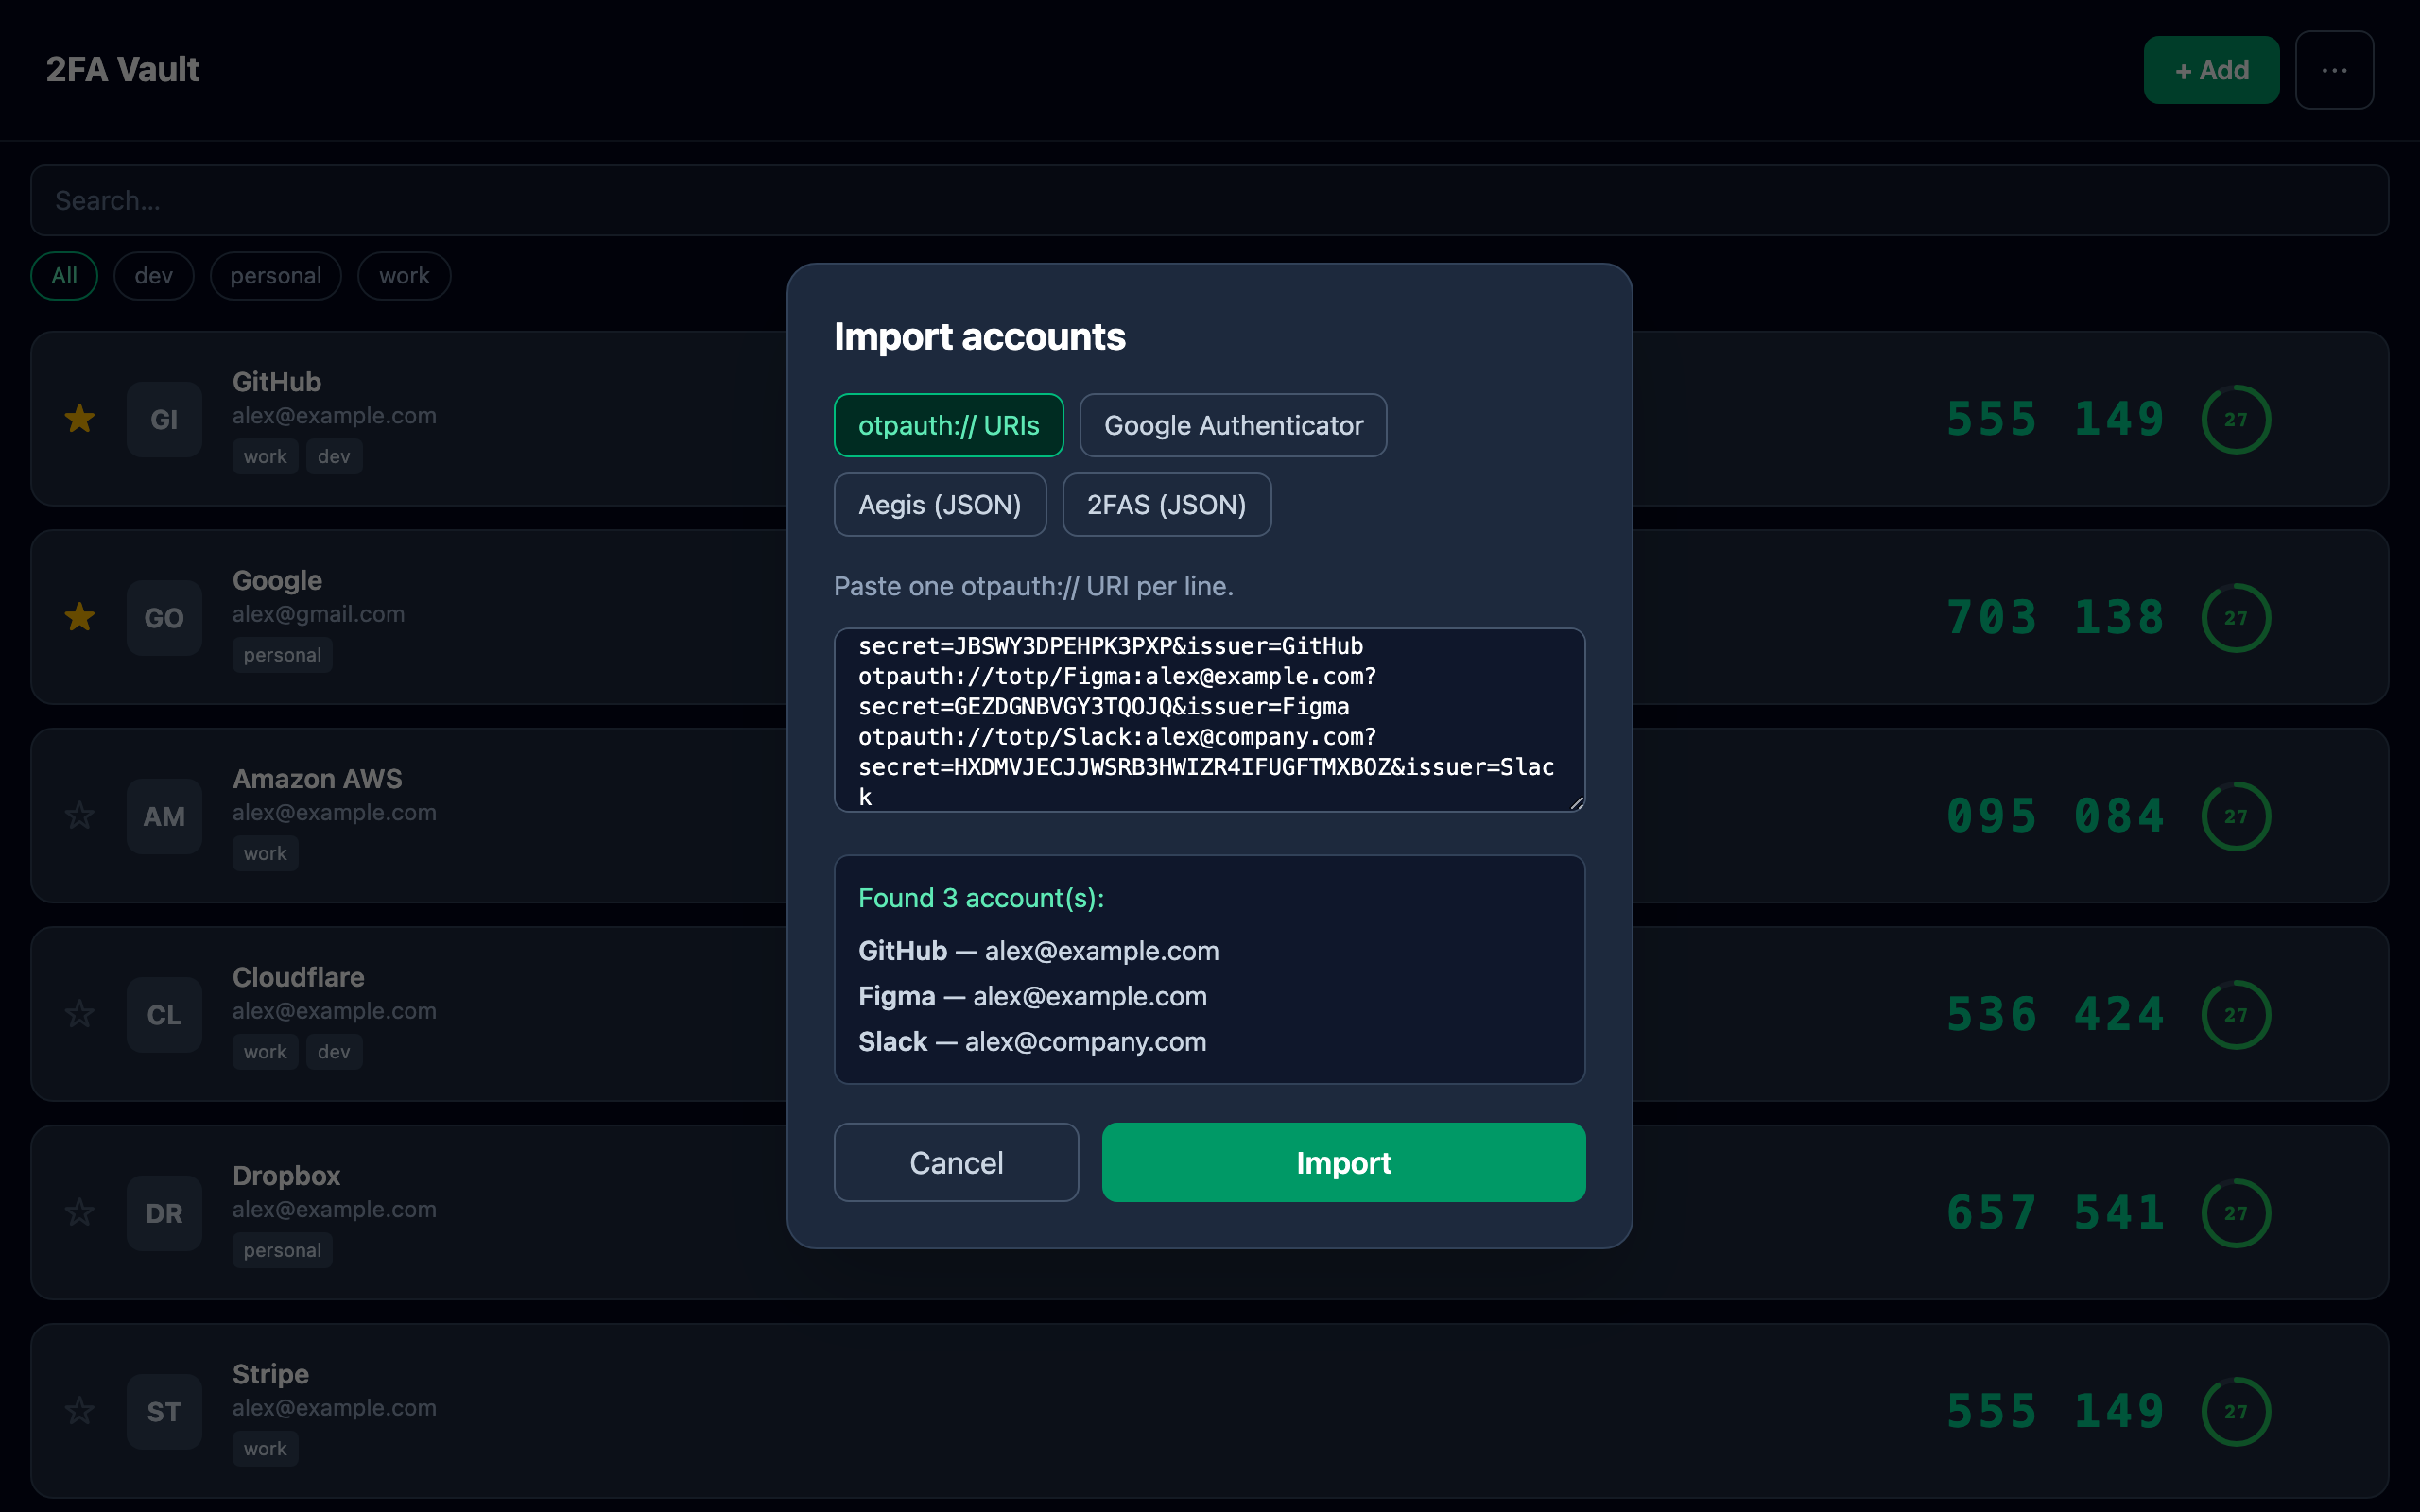Screen dimensions: 2420x1512
Task: Click Dropbox countdown timer ring
Action: tap(2236, 1213)
